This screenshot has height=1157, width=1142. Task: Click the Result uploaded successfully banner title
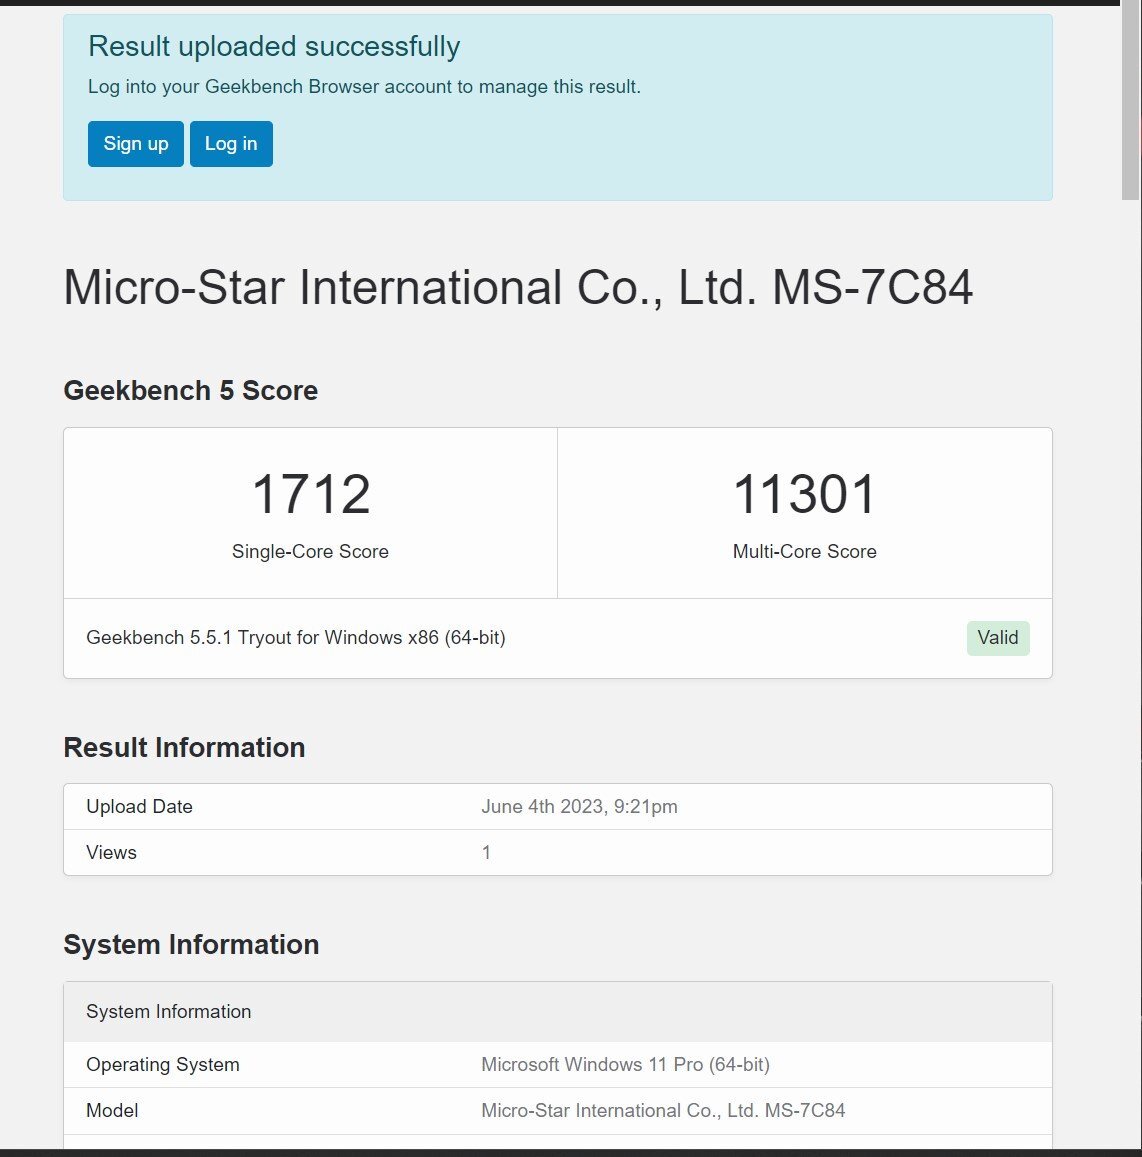tap(274, 46)
